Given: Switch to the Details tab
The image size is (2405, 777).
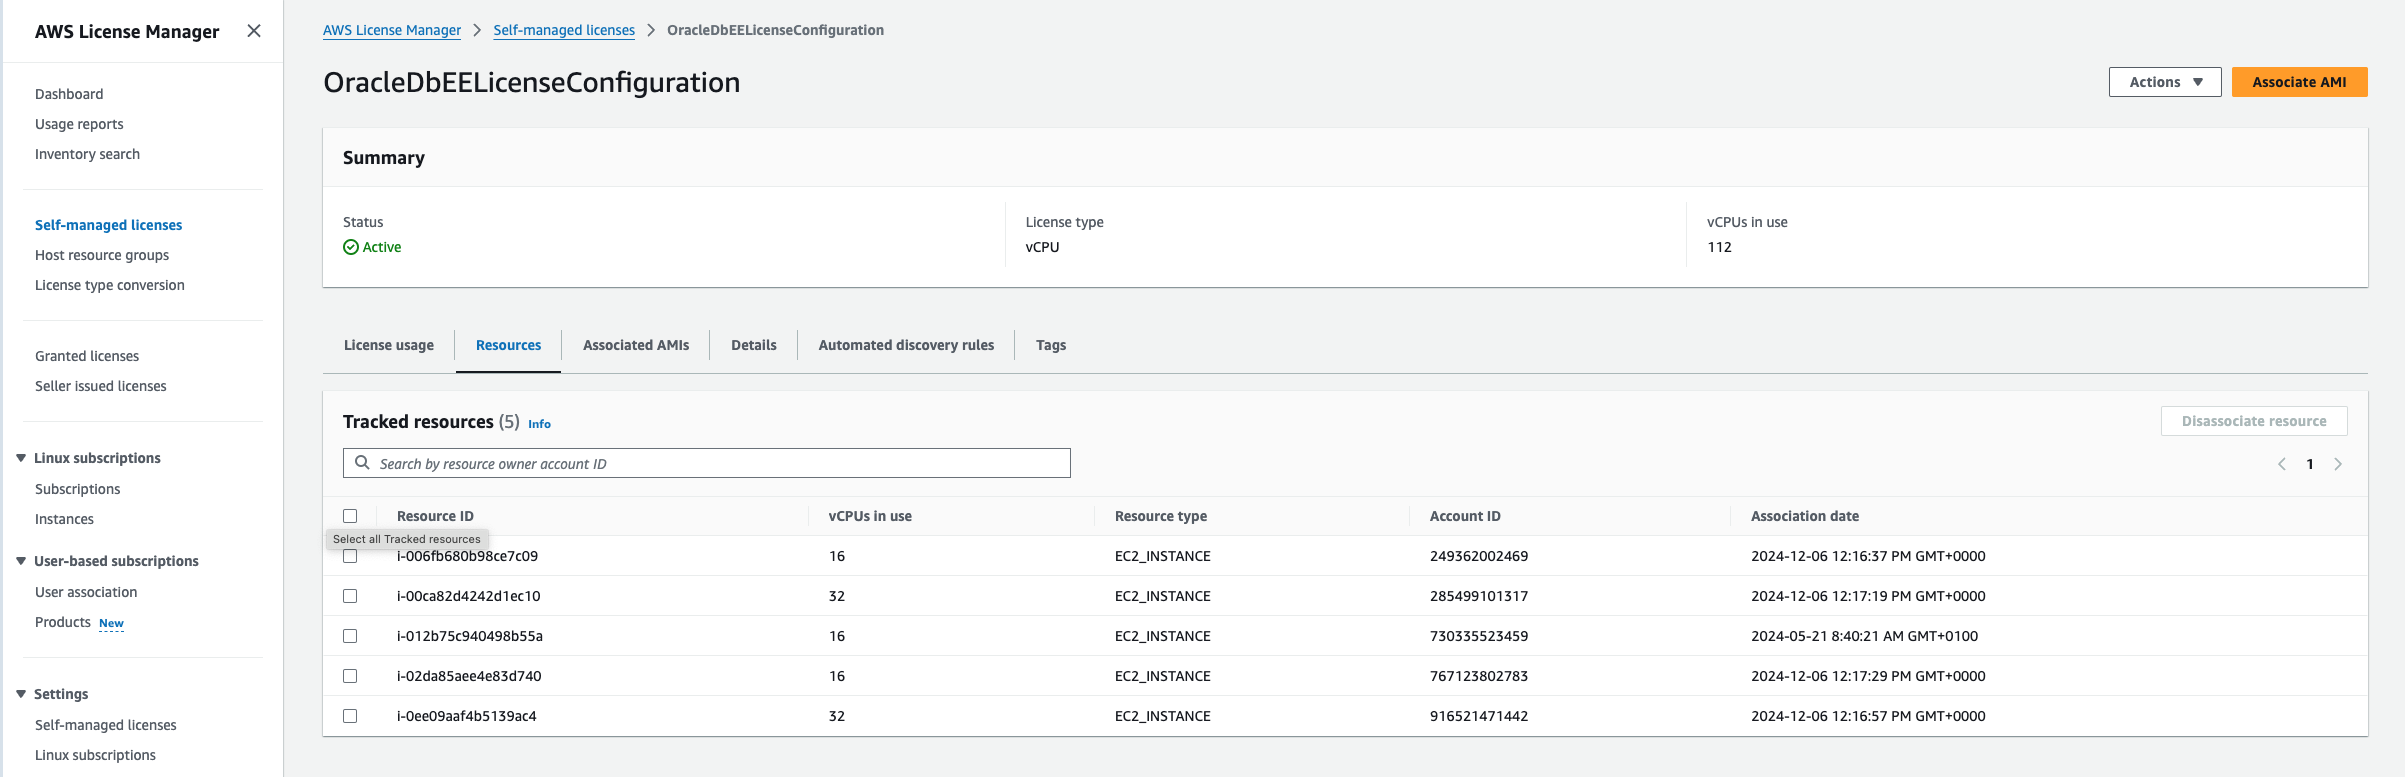Looking at the screenshot, I should tap(754, 345).
